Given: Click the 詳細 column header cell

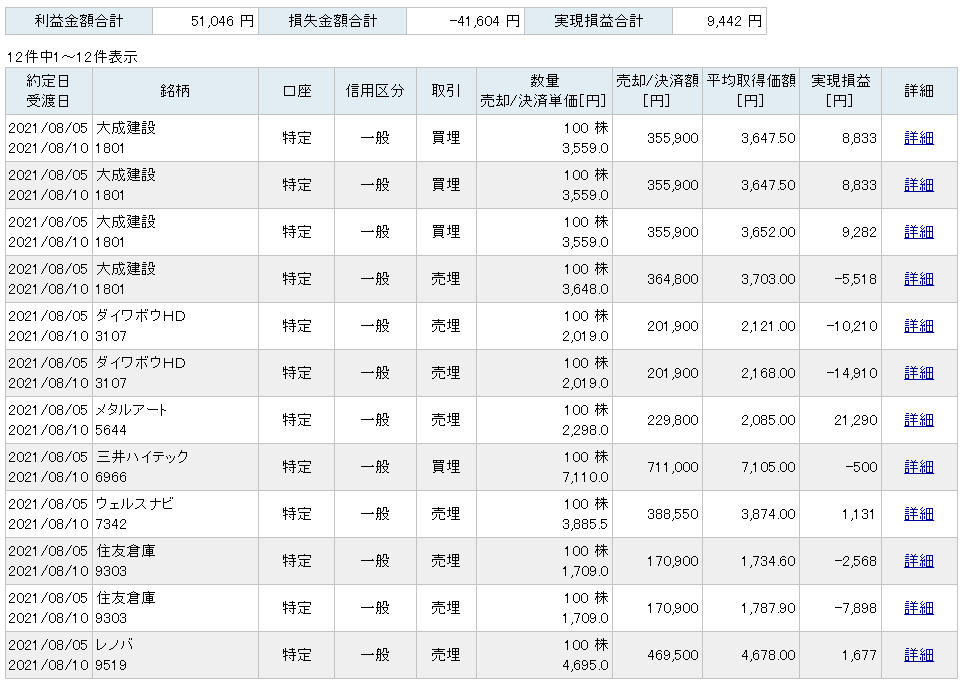Looking at the screenshot, I should pos(919,91).
